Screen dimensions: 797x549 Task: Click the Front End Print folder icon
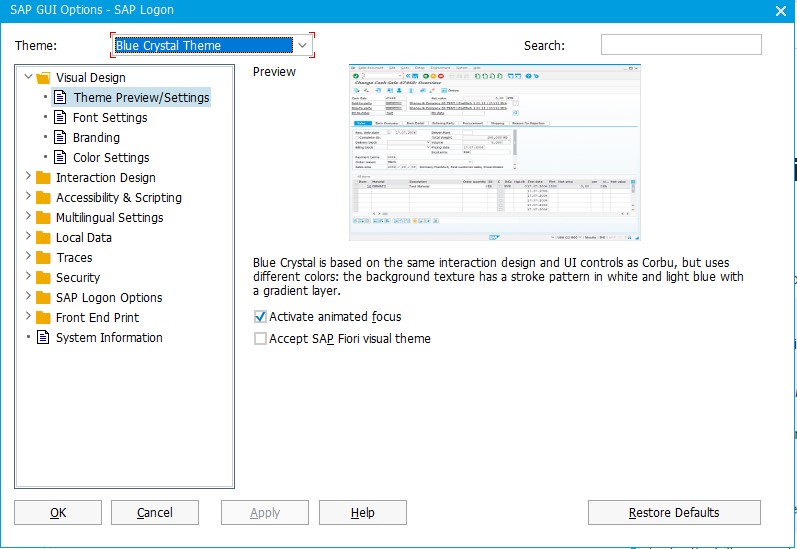[43, 318]
